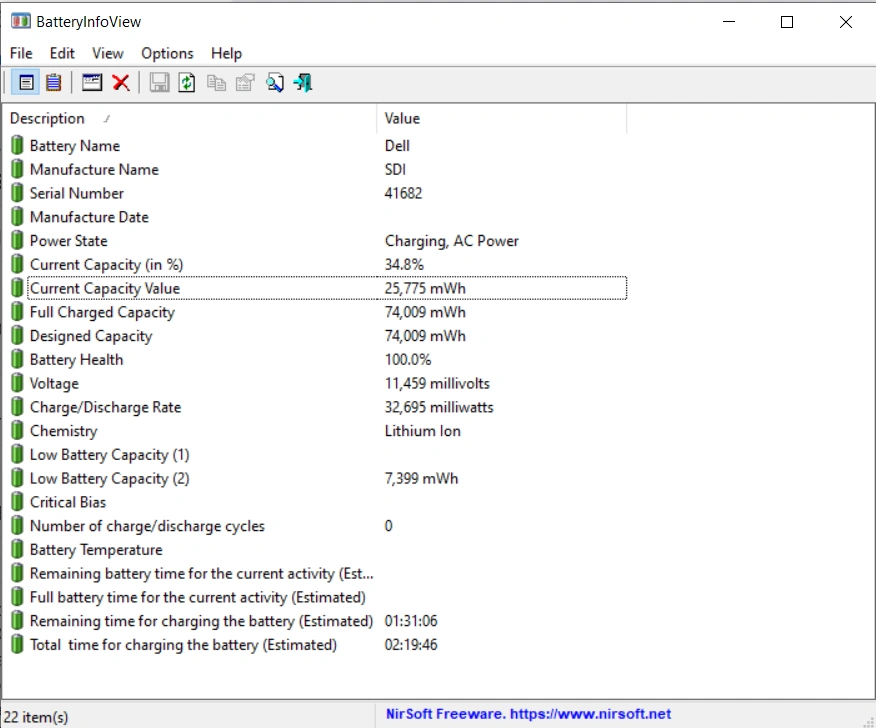The height and width of the screenshot is (728, 876).
Task: Click the Find magnifier icon in toolbar
Action: point(274,83)
